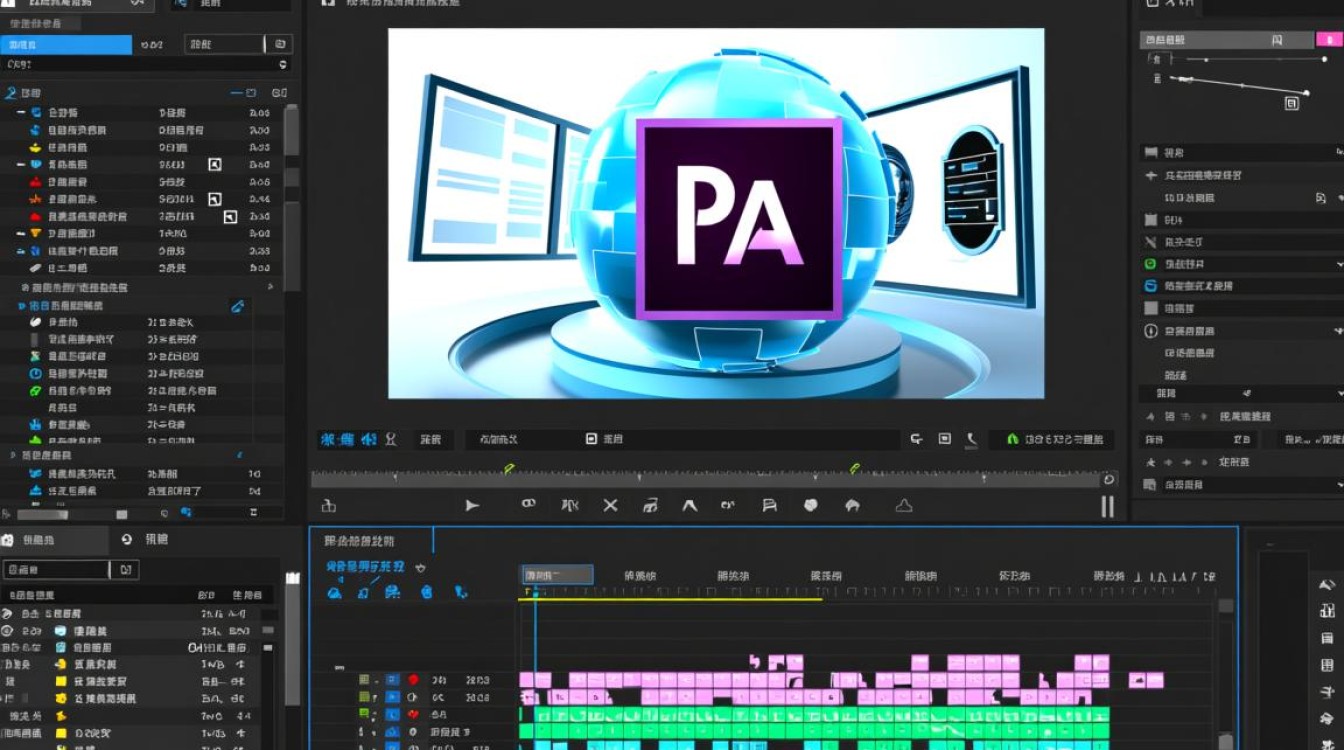Click the shield-shaped icon in transport bar
Screen dimensions: 1344x750
[811, 506]
